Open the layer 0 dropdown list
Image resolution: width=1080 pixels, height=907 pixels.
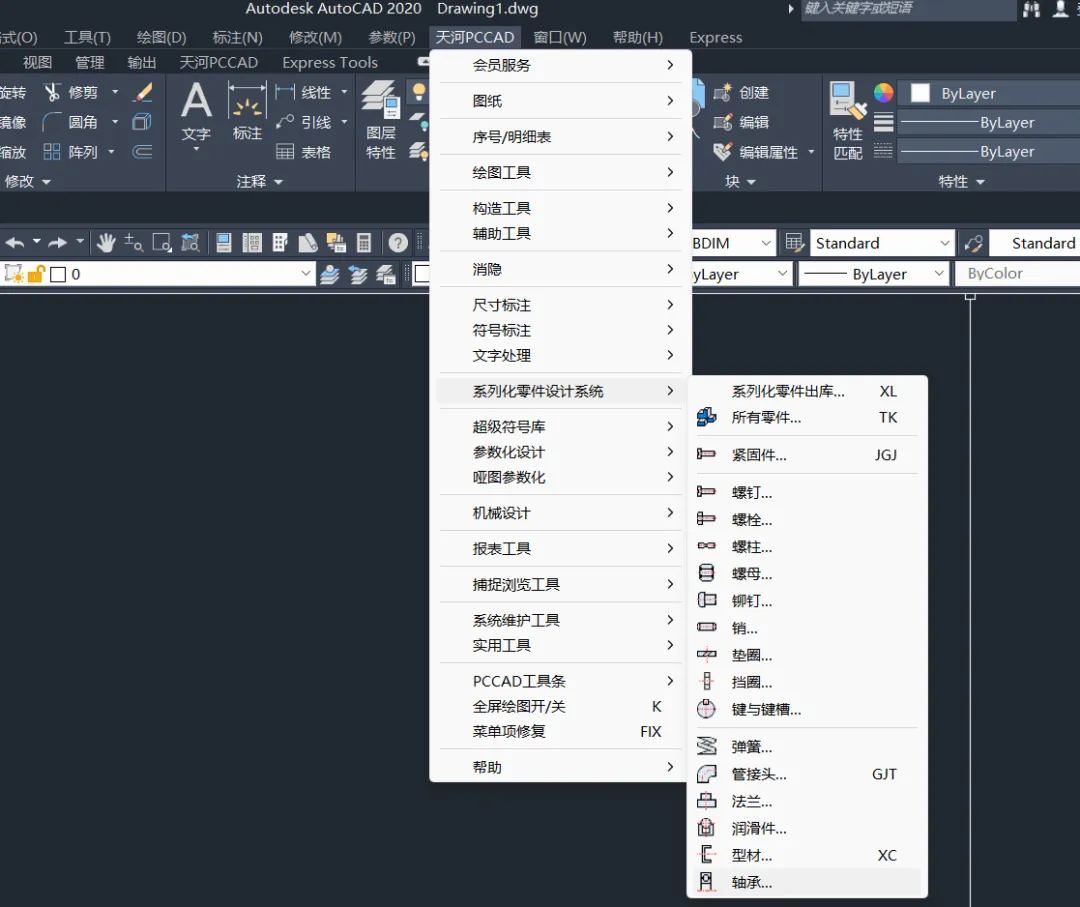tap(305, 273)
